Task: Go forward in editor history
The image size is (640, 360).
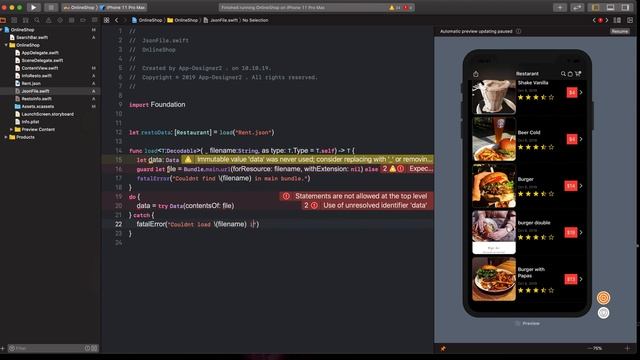Action: click(124, 20)
